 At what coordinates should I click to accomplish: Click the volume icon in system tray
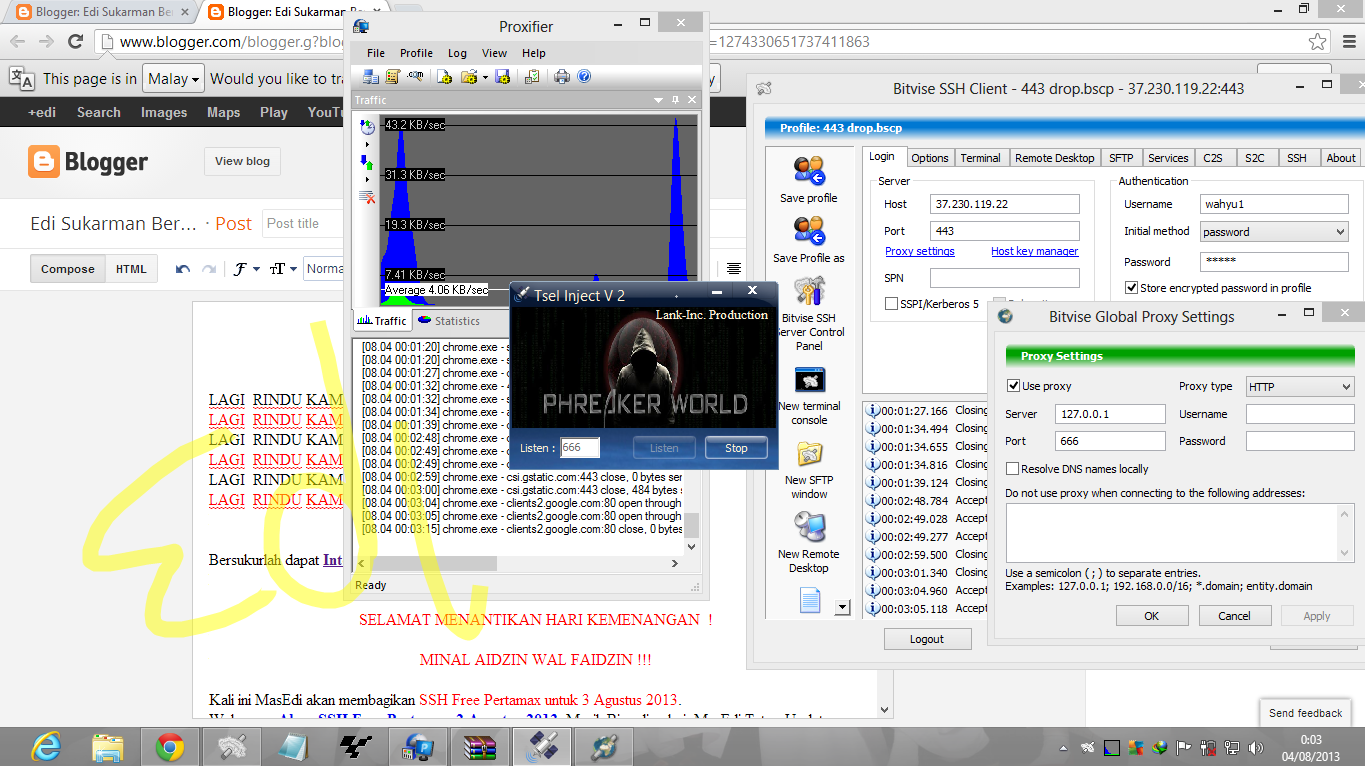1256,747
